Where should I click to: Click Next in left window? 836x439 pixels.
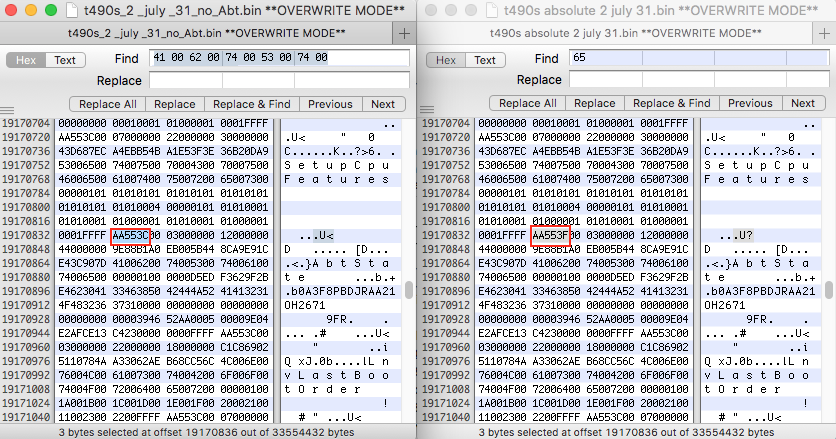point(383,104)
